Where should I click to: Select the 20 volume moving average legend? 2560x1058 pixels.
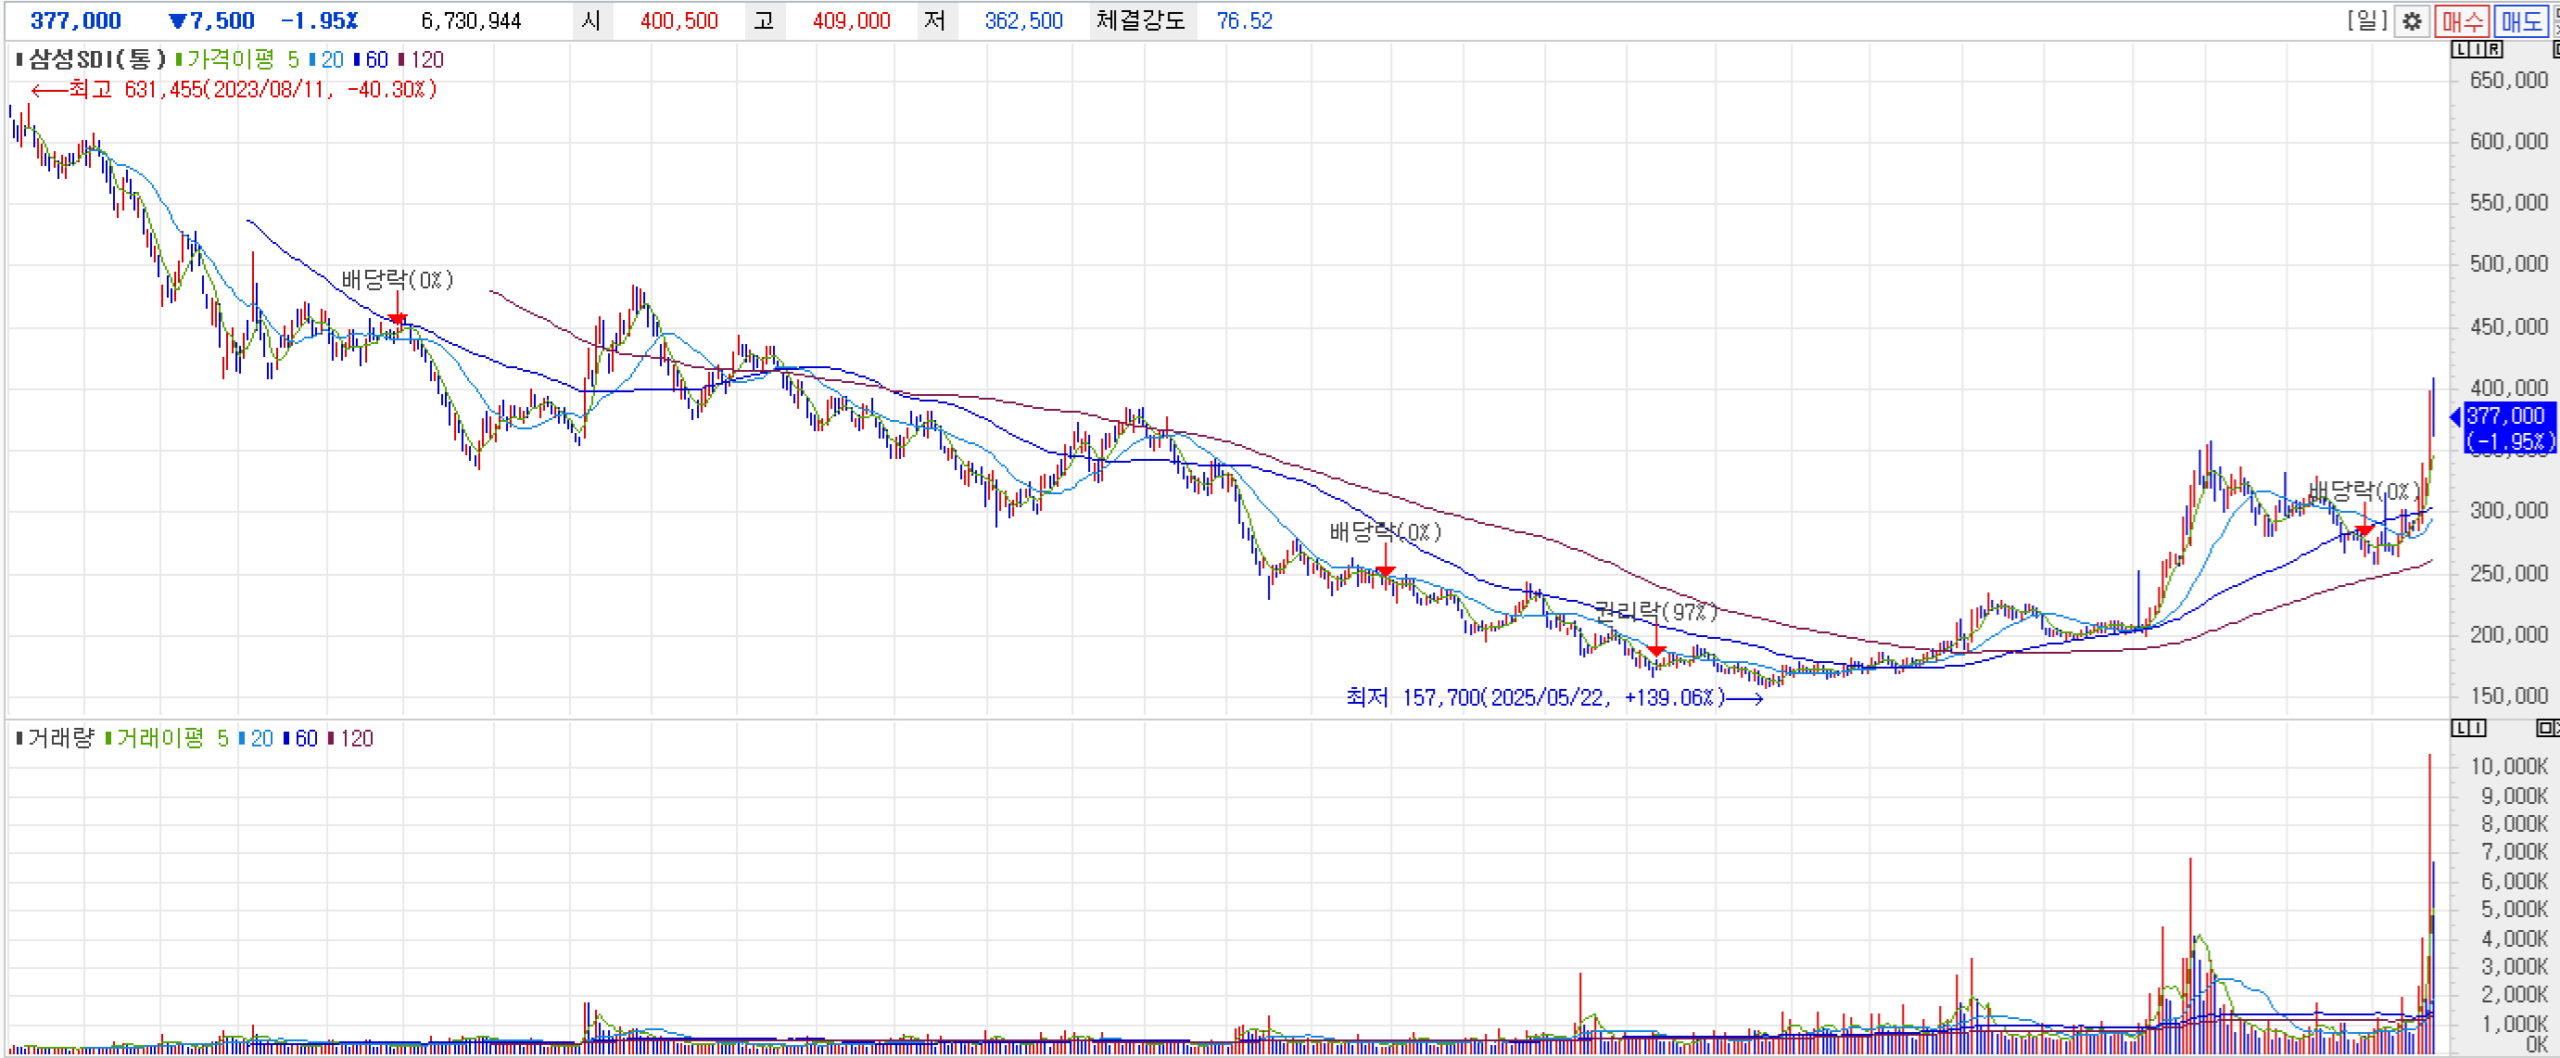[260, 739]
